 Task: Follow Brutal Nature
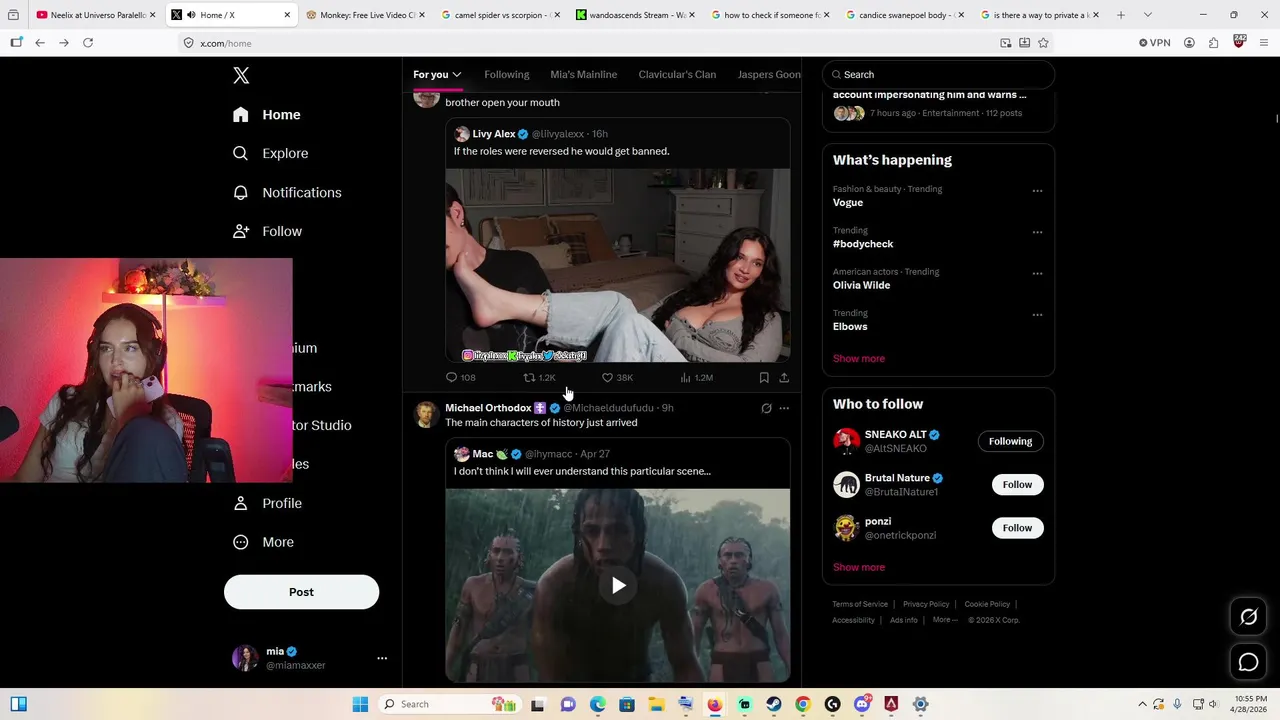tap(1017, 484)
